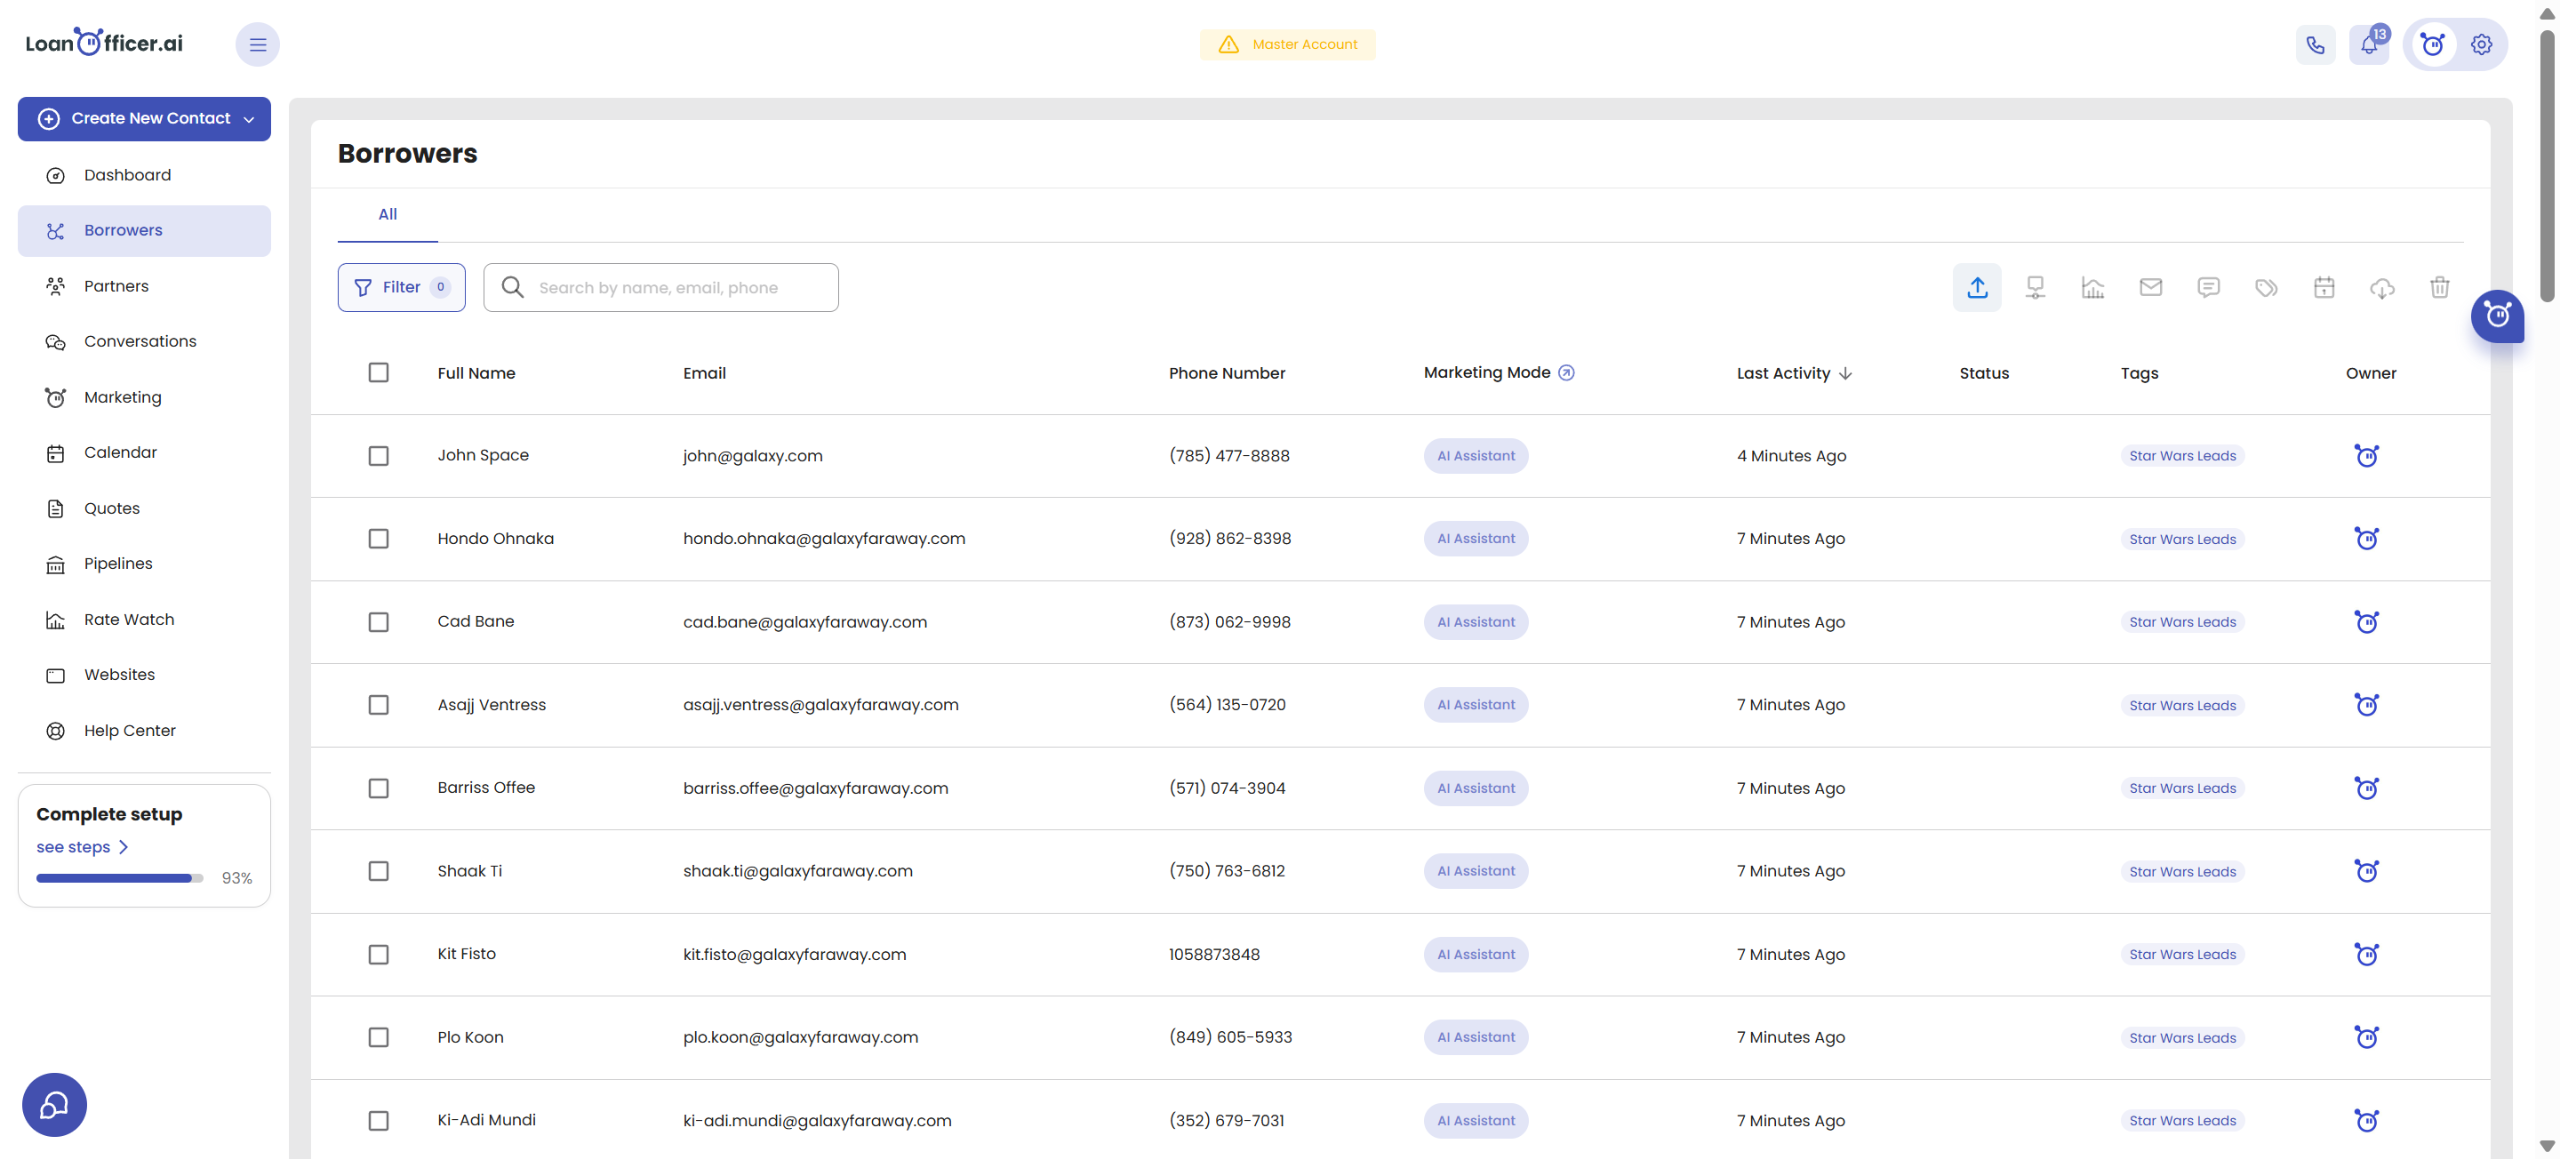Click the envelope email icon in toolbar
This screenshot has height=1159, width=2560.
pyautogui.click(x=2150, y=288)
